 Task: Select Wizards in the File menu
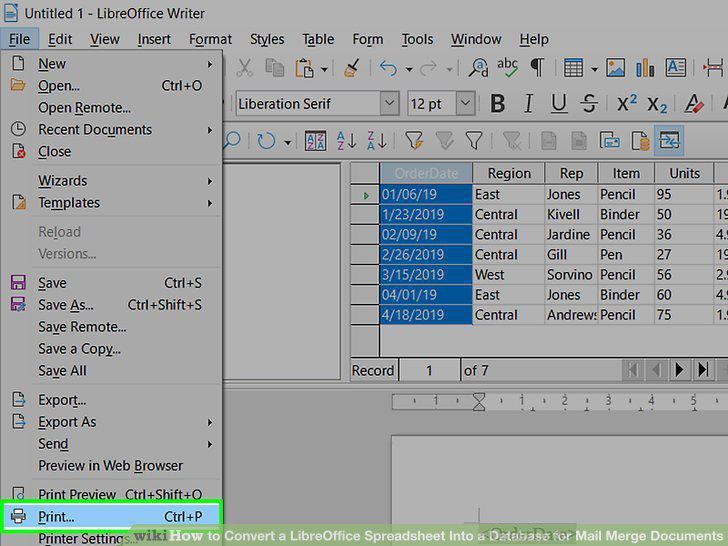click(111, 181)
